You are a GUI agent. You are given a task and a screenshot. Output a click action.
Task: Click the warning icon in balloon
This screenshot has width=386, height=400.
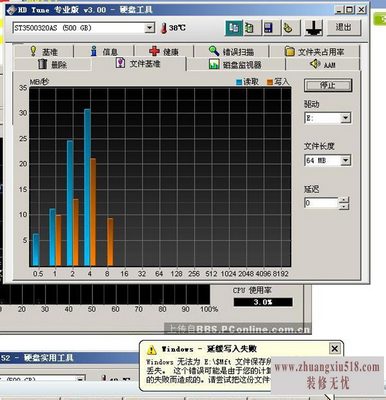pos(152,350)
